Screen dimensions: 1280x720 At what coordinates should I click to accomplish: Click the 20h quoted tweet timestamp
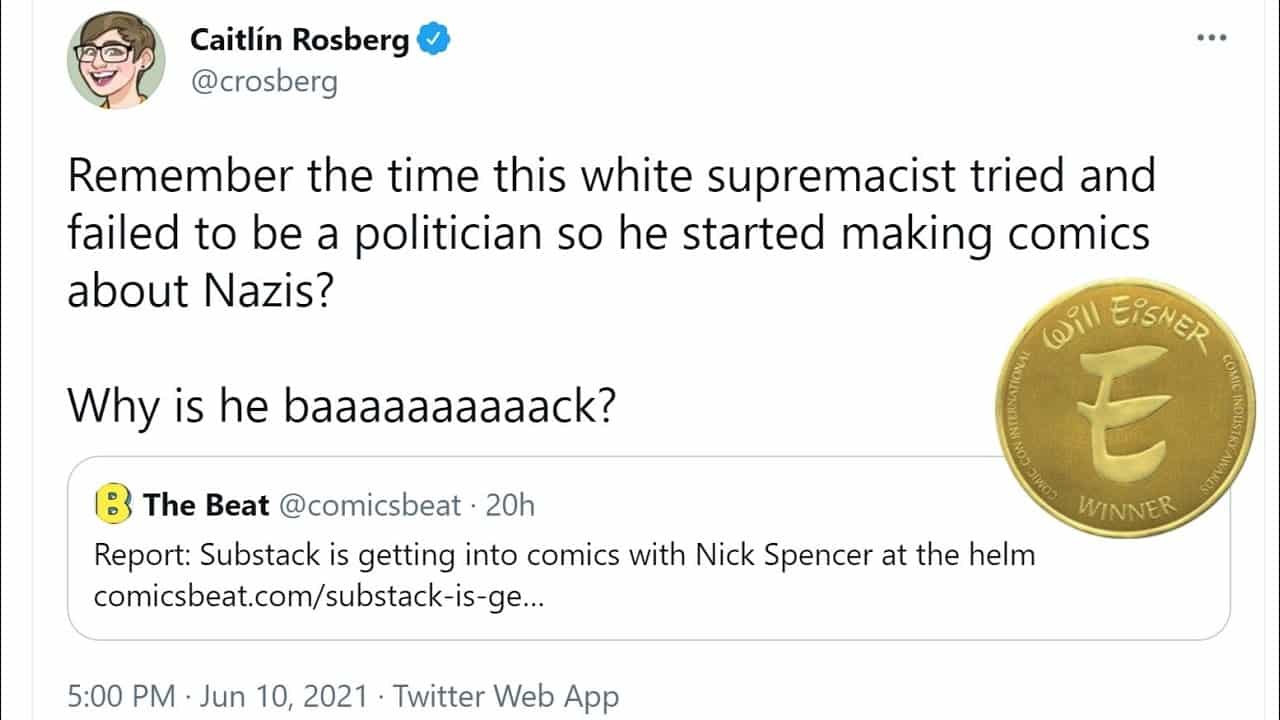click(x=509, y=505)
